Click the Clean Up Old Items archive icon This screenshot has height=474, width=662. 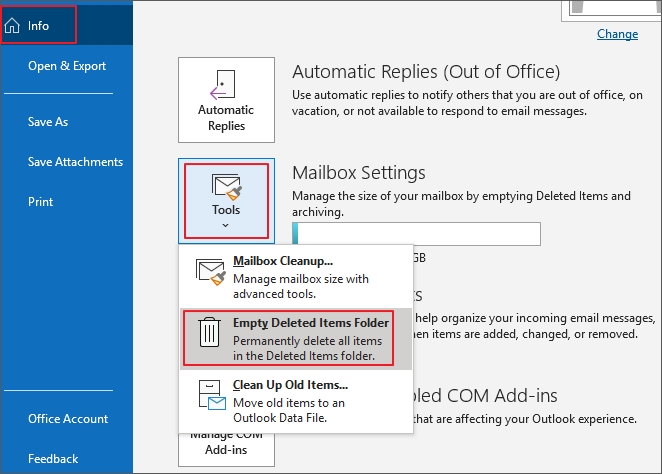212,395
